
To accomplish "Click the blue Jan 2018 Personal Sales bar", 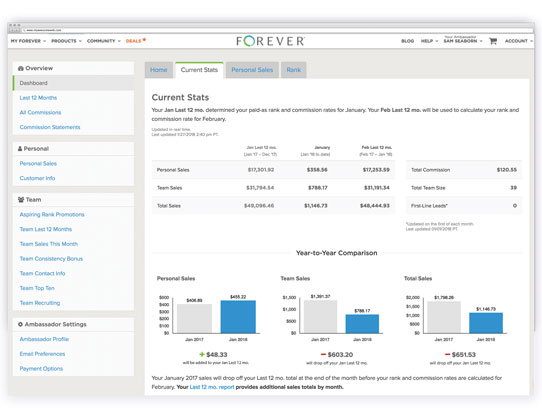I will [x=238, y=317].
